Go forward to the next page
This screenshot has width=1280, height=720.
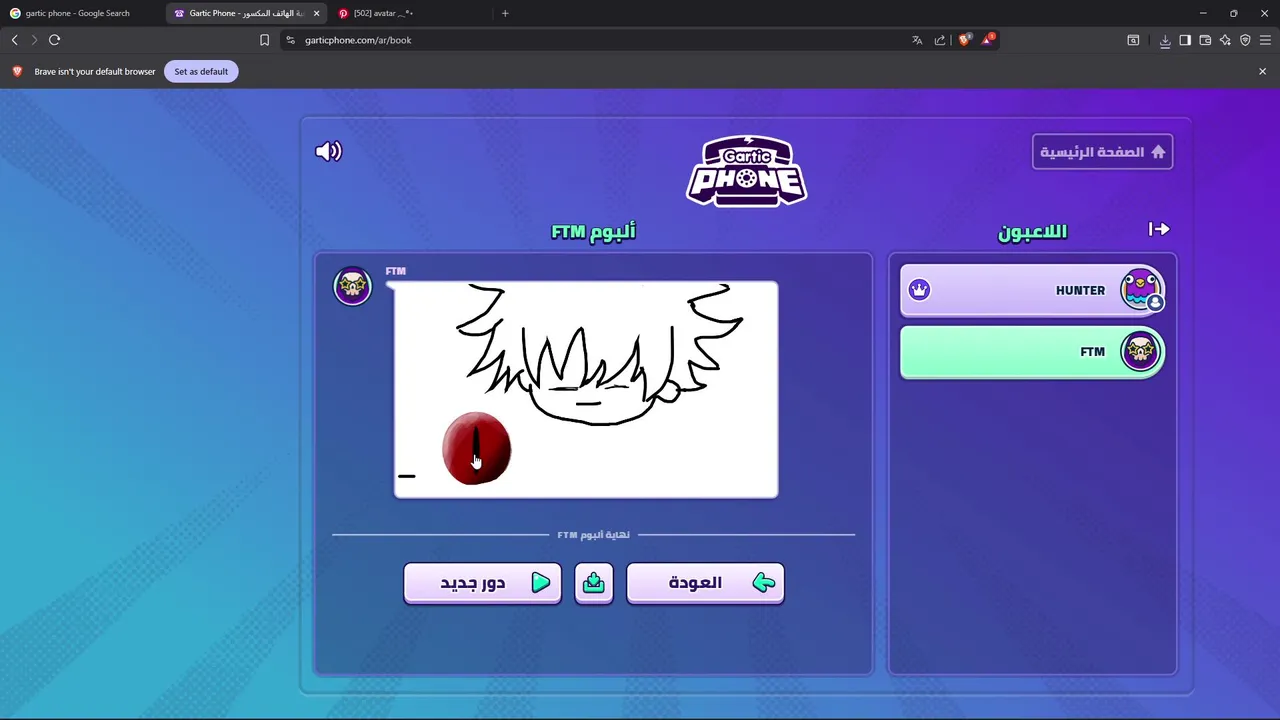(x=34, y=40)
